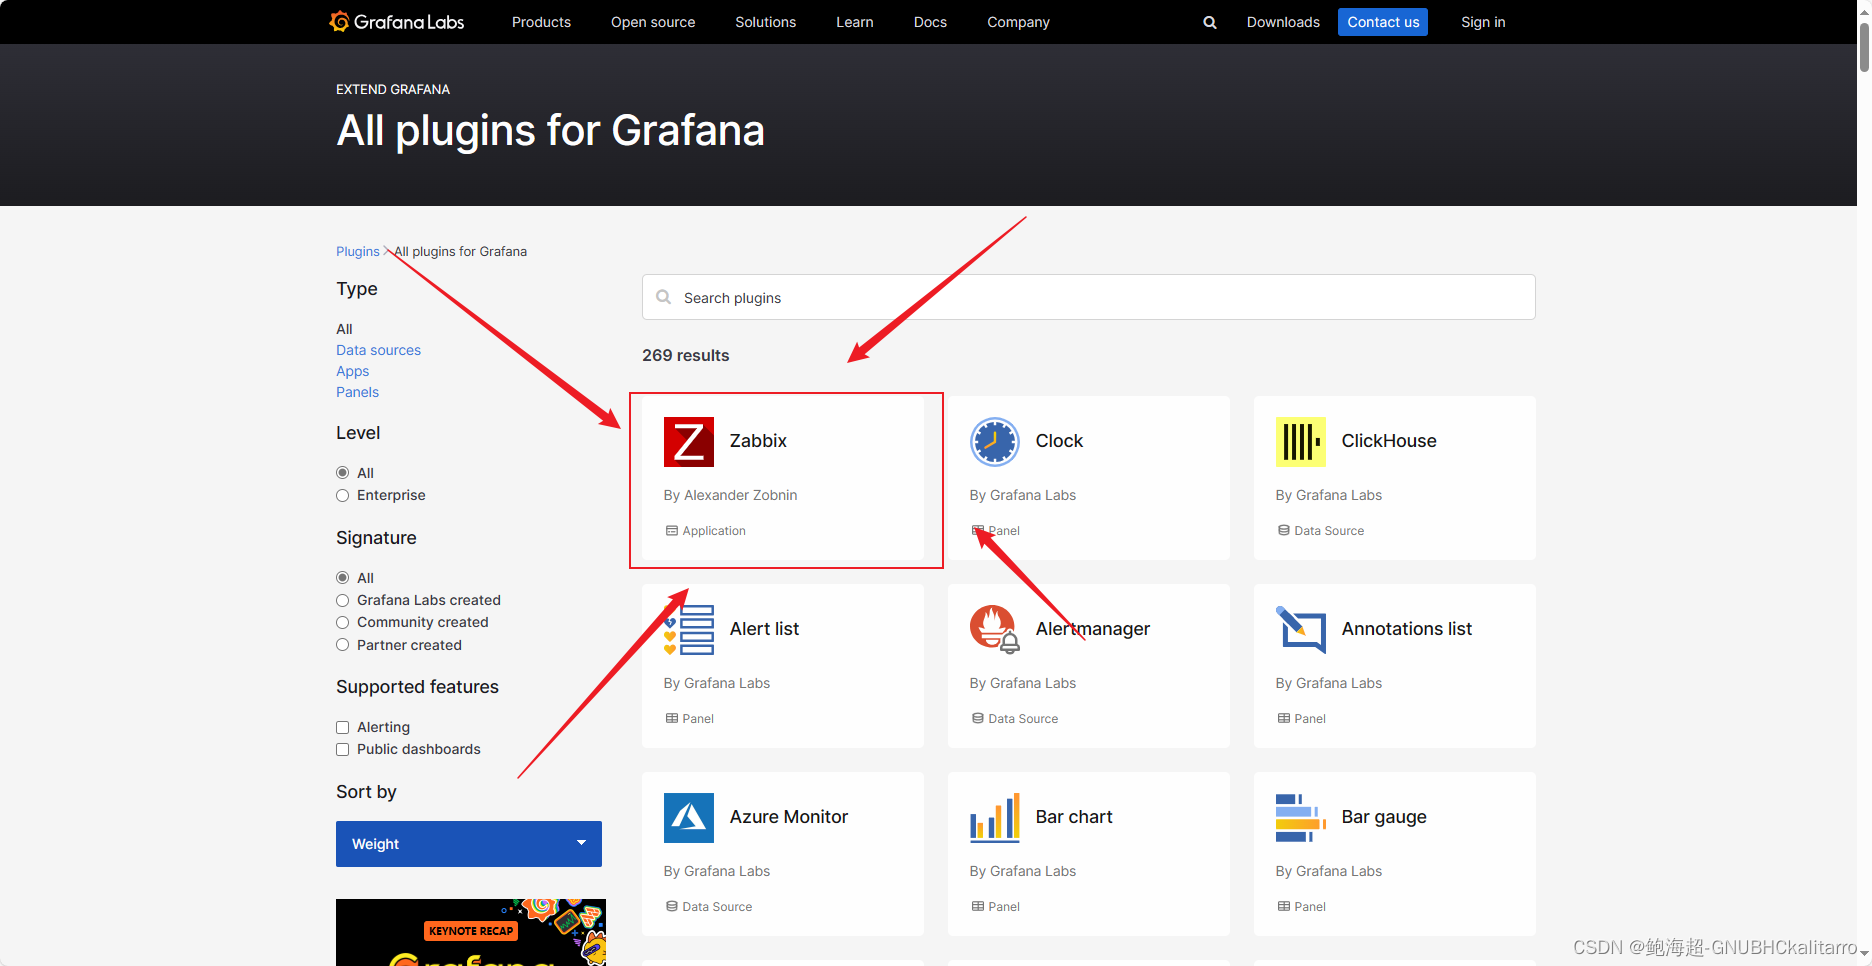Open the Azure Monitor plugin title
This screenshot has width=1872, height=966.
coord(789,817)
